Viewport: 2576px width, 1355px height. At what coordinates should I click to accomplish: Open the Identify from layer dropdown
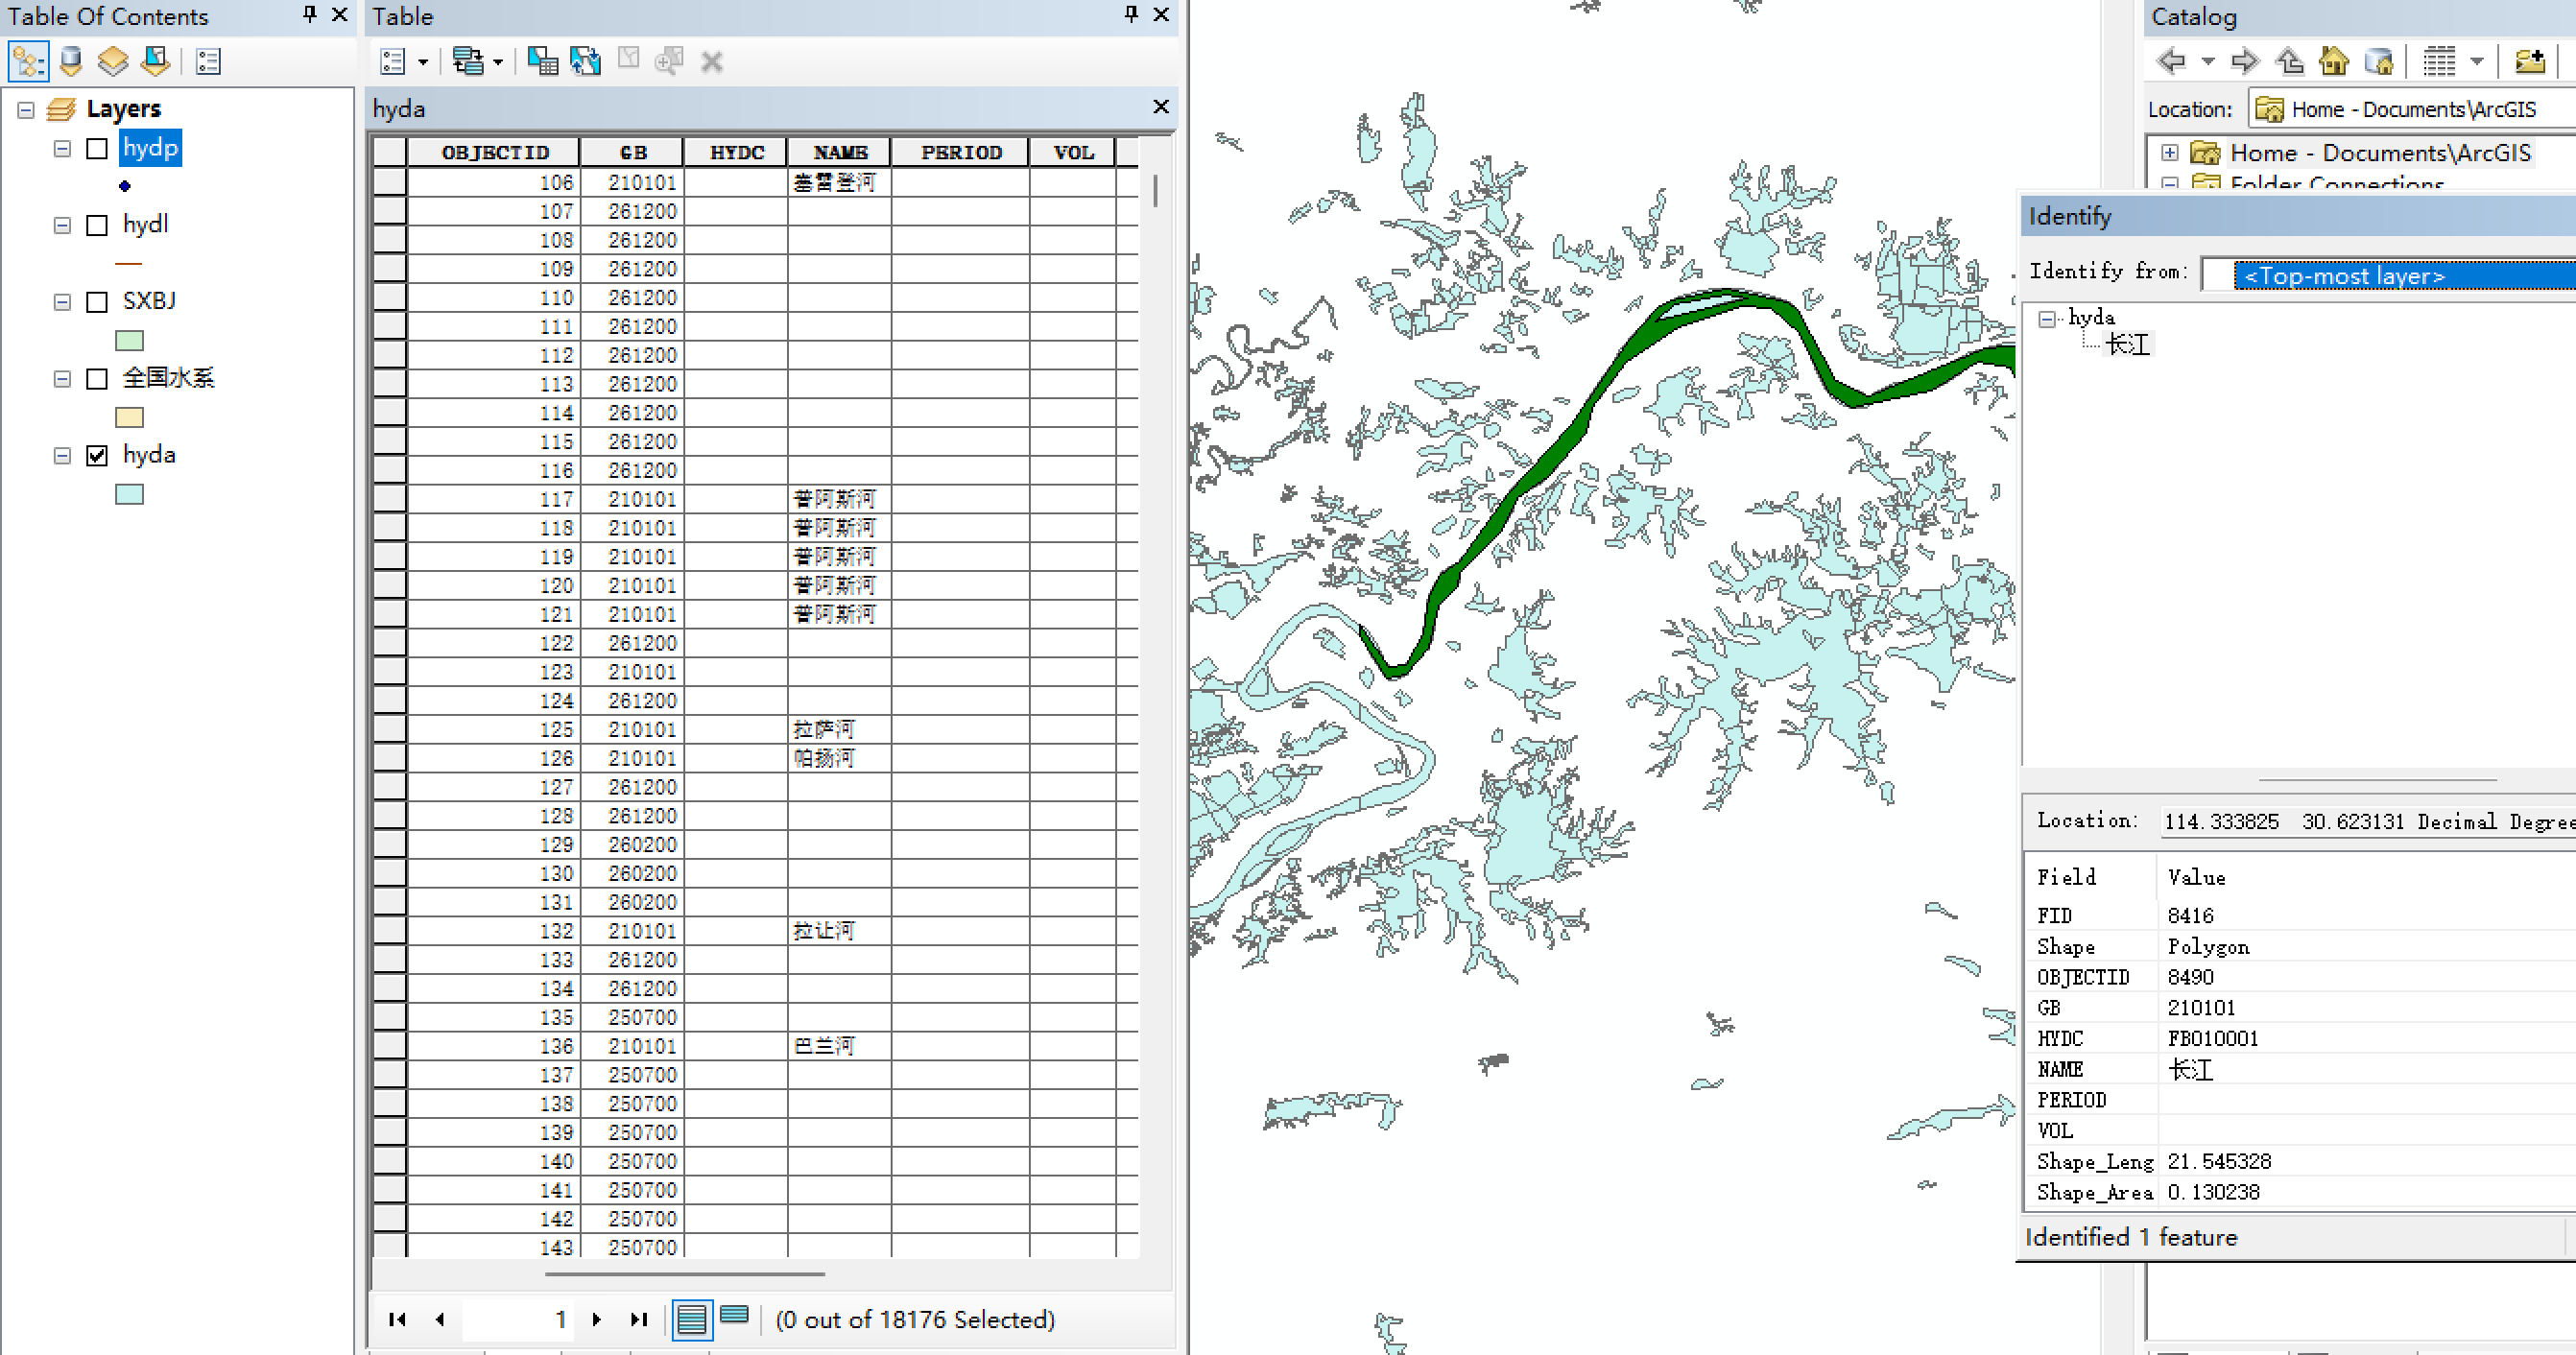pyautogui.click(x=2400, y=276)
